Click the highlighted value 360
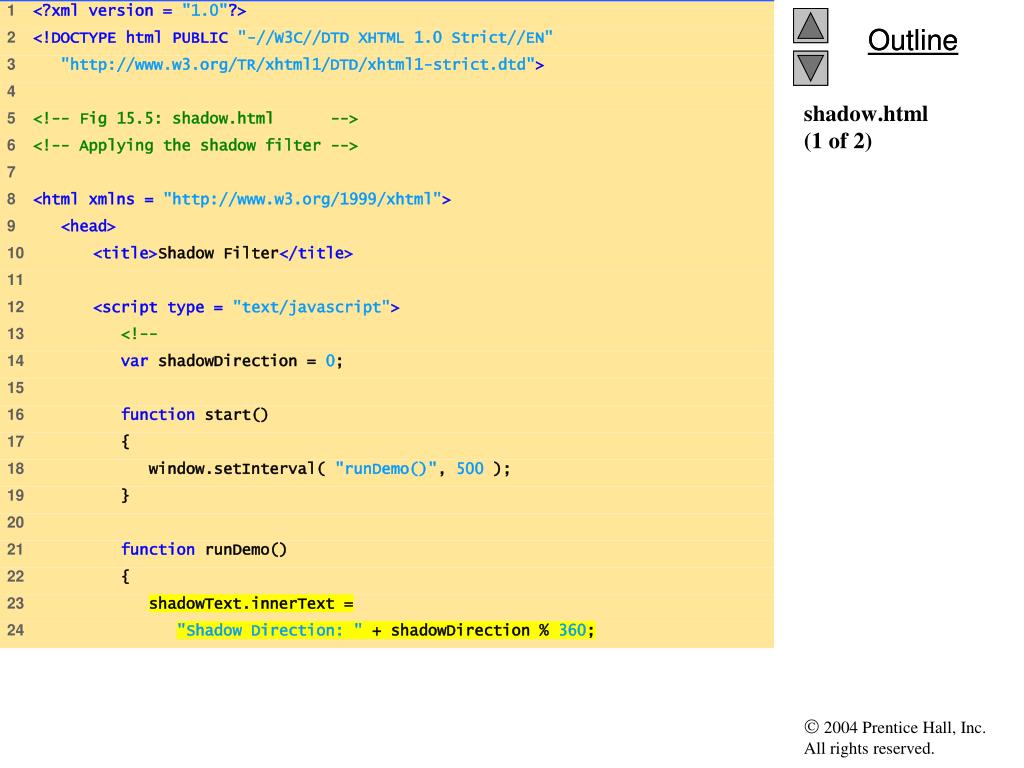The image size is (1024, 768). [x=573, y=630]
